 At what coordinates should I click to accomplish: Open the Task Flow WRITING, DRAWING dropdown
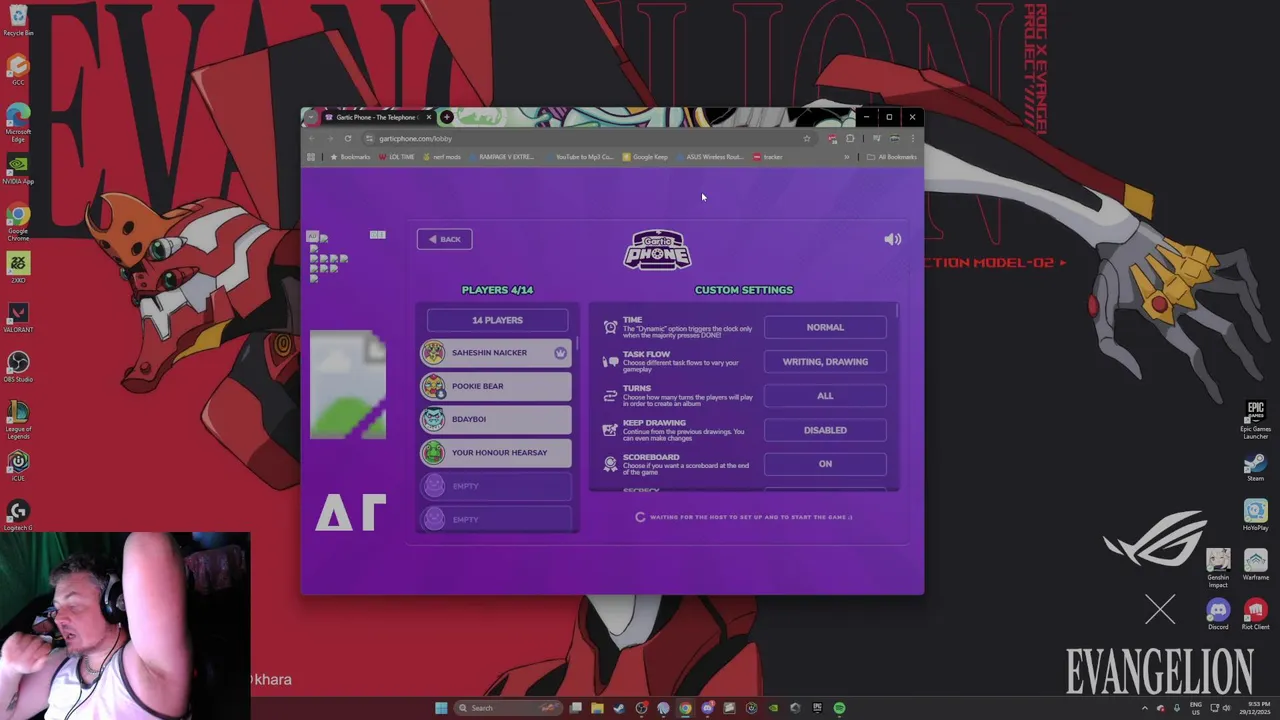pyautogui.click(x=825, y=362)
